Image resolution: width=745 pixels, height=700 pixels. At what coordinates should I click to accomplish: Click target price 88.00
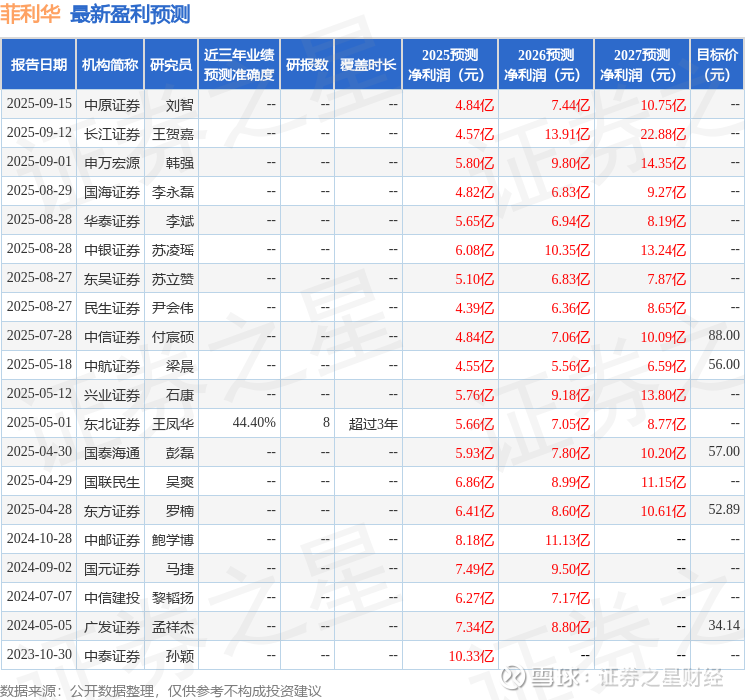point(724,336)
